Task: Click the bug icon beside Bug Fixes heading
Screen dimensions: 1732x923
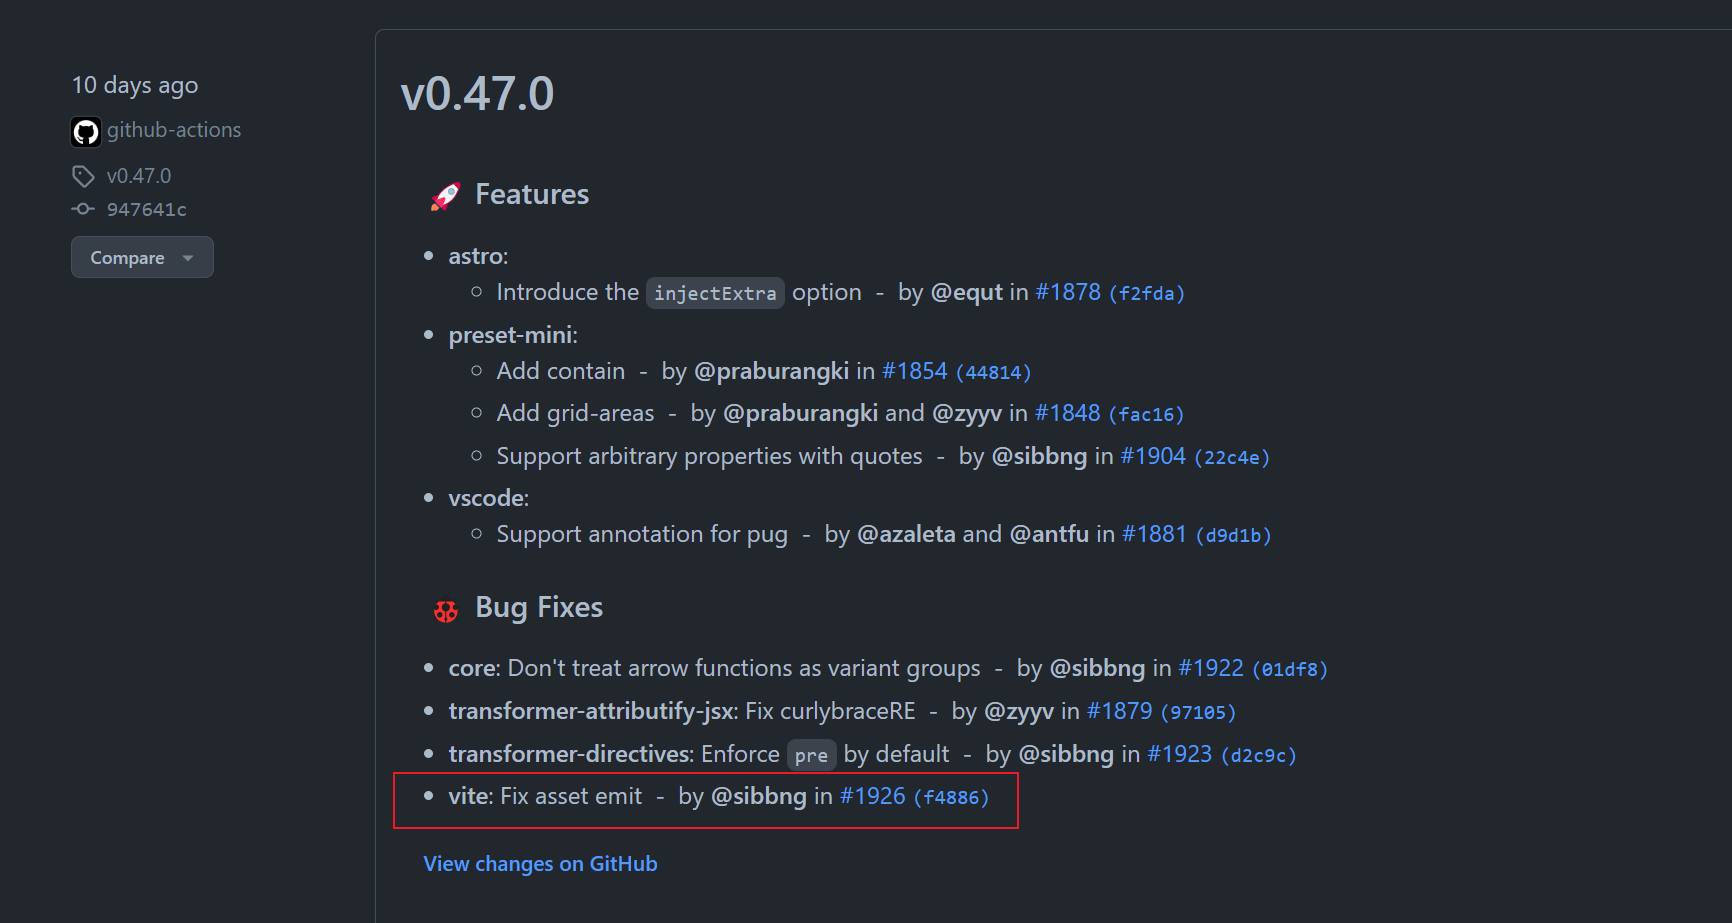Action: (x=444, y=609)
